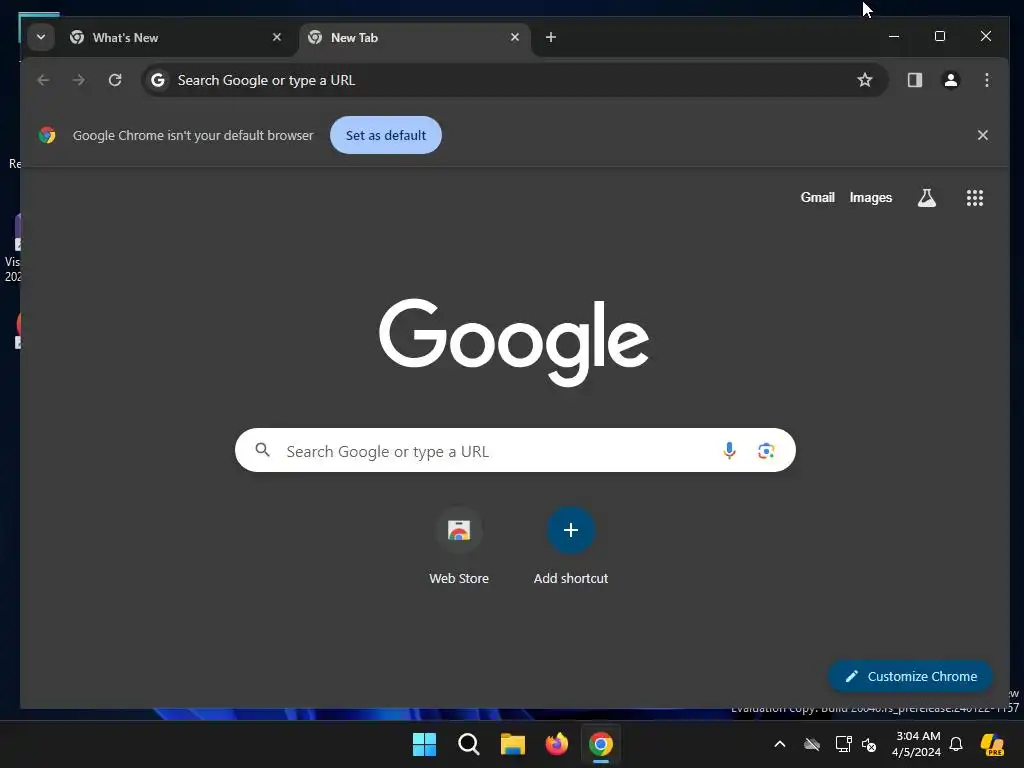Click the address bar URL field
Screen dimensions: 1024x768
514,80
